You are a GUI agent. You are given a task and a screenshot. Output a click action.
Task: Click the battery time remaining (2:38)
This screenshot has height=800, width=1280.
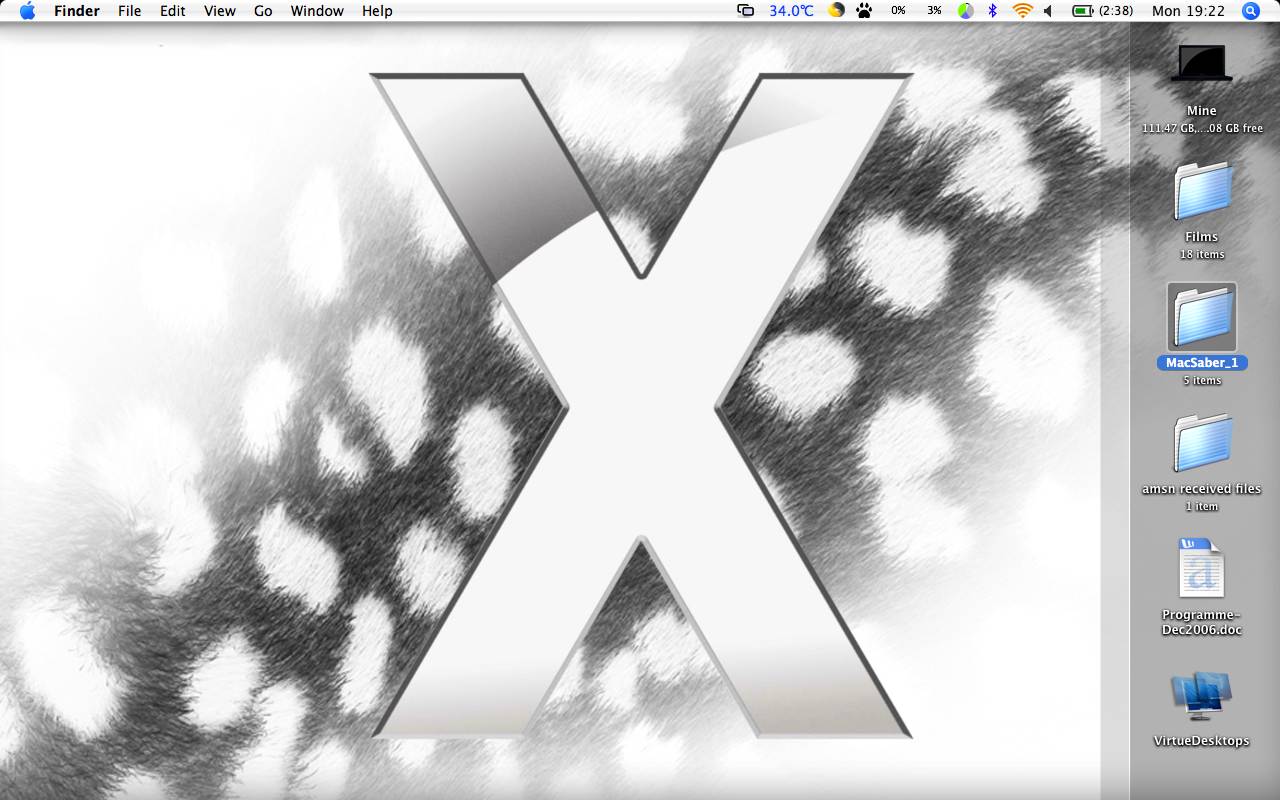tap(1116, 11)
